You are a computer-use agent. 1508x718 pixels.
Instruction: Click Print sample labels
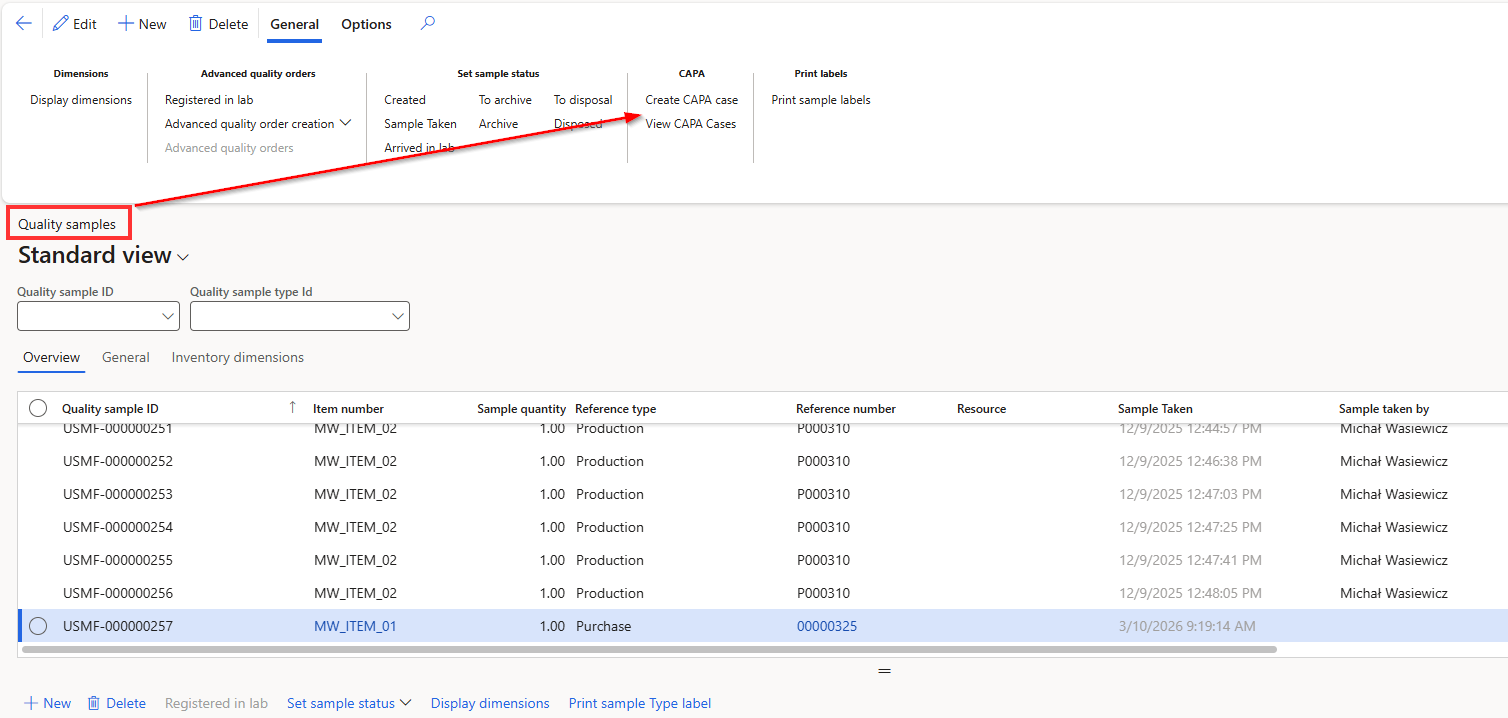(821, 100)
